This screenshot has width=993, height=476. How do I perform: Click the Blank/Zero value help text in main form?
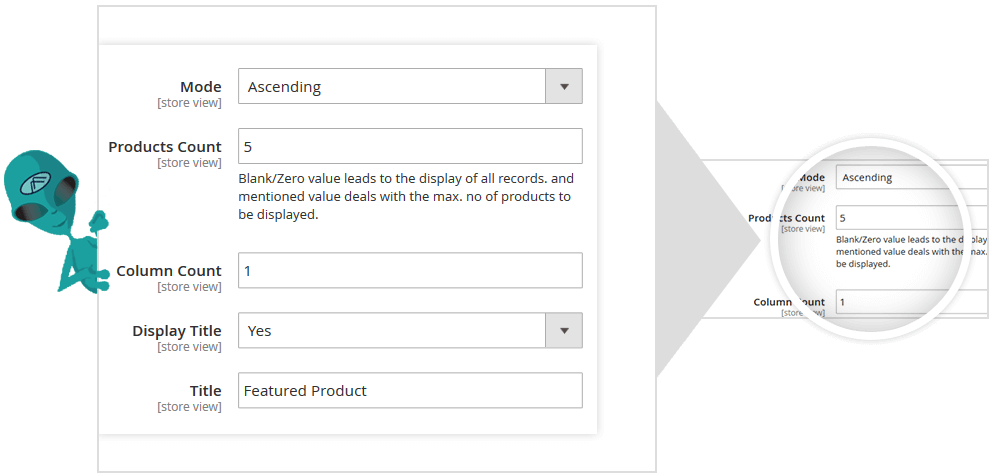coord(405,196)
